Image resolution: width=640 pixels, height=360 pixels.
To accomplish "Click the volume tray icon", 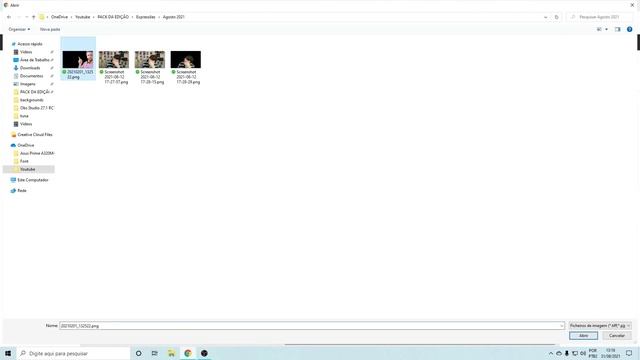I will pos(583,353).
